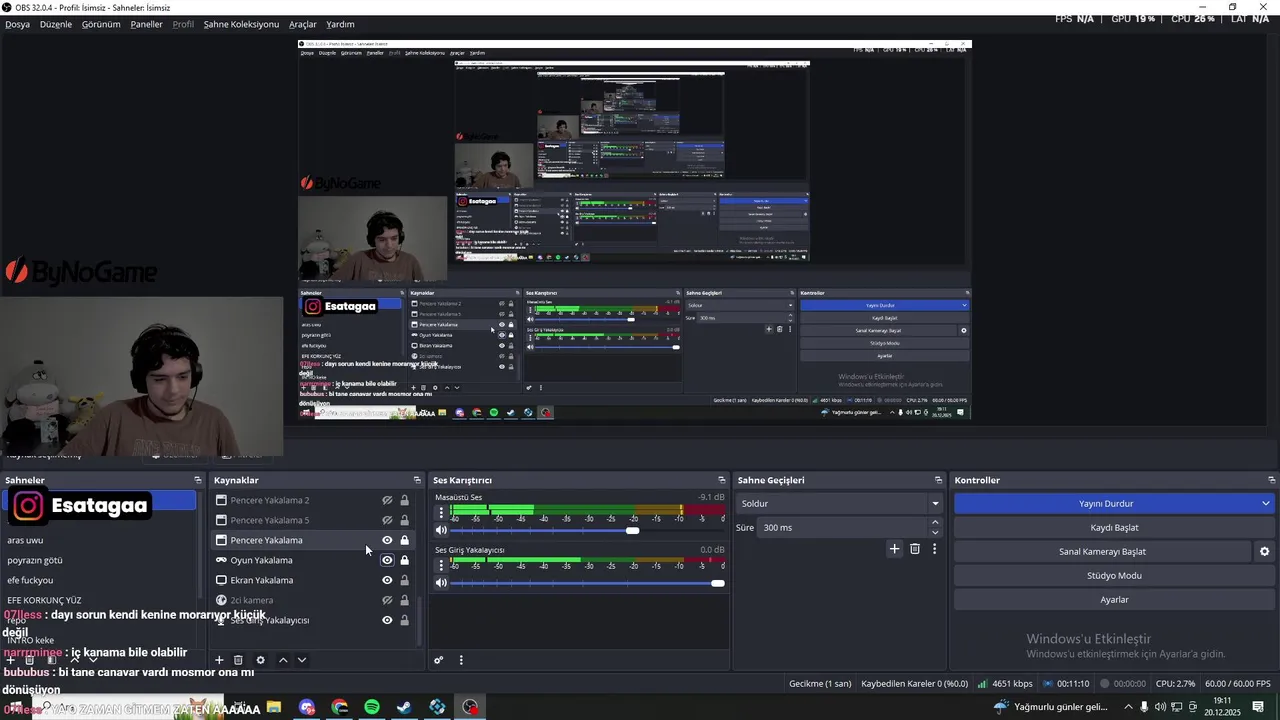
Task: Click the Ekran Yakalama monitor icon
Action: (x=221, y=580)
